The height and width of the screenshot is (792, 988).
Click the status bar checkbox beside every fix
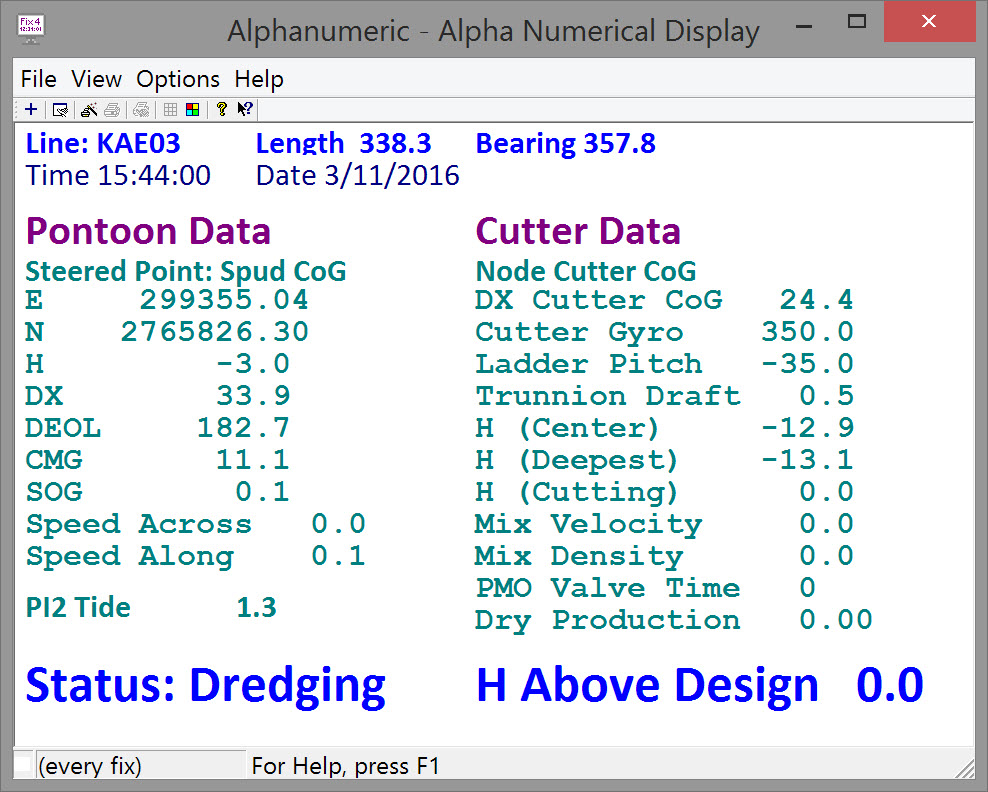[23, 764]
